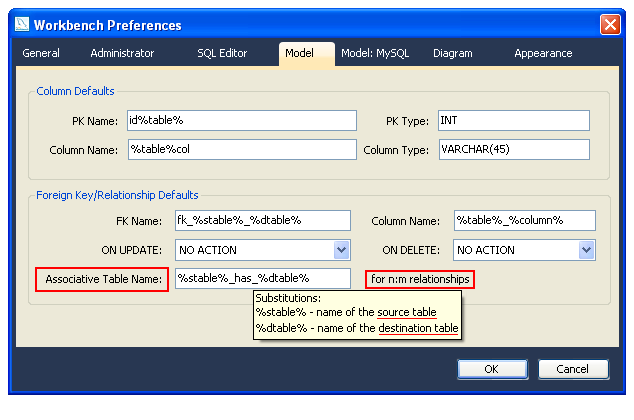Switch to the General tab
Screen dimensions: 634x420
[x=41, y=53]
